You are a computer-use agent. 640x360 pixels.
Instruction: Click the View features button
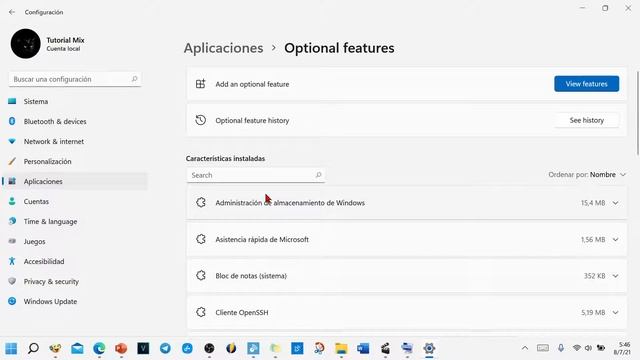click(x=587, y=84)
